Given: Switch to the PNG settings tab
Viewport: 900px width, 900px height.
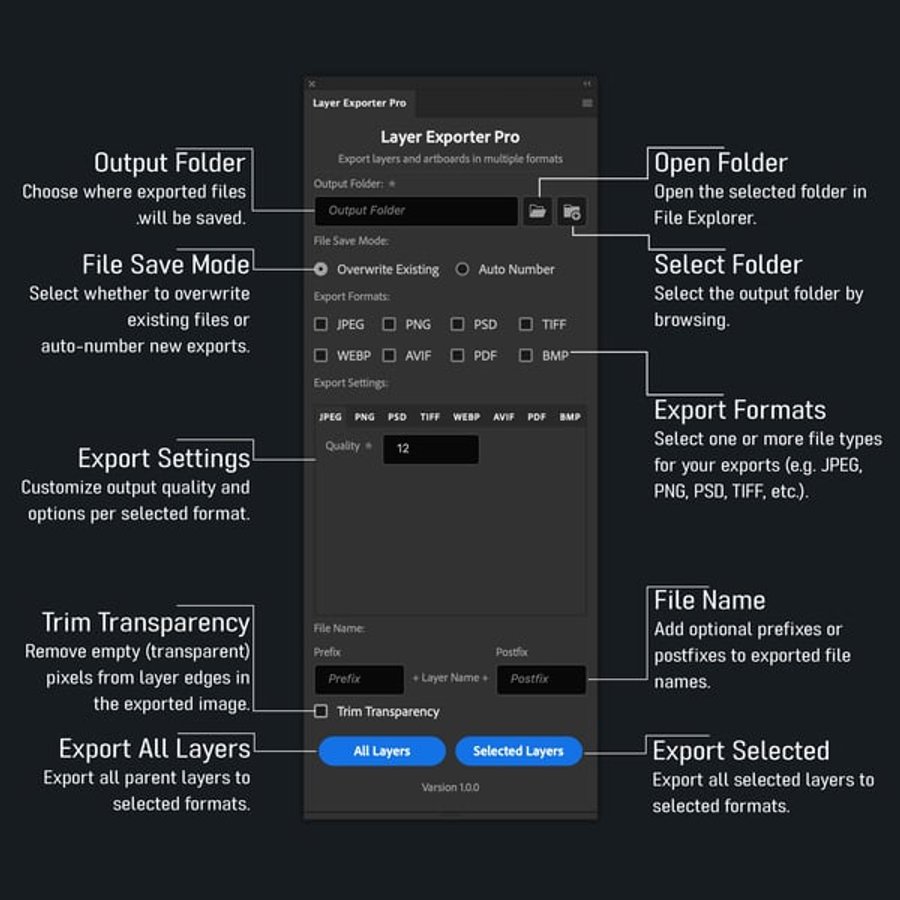Looking at the screenshot, I should (364, 417).
